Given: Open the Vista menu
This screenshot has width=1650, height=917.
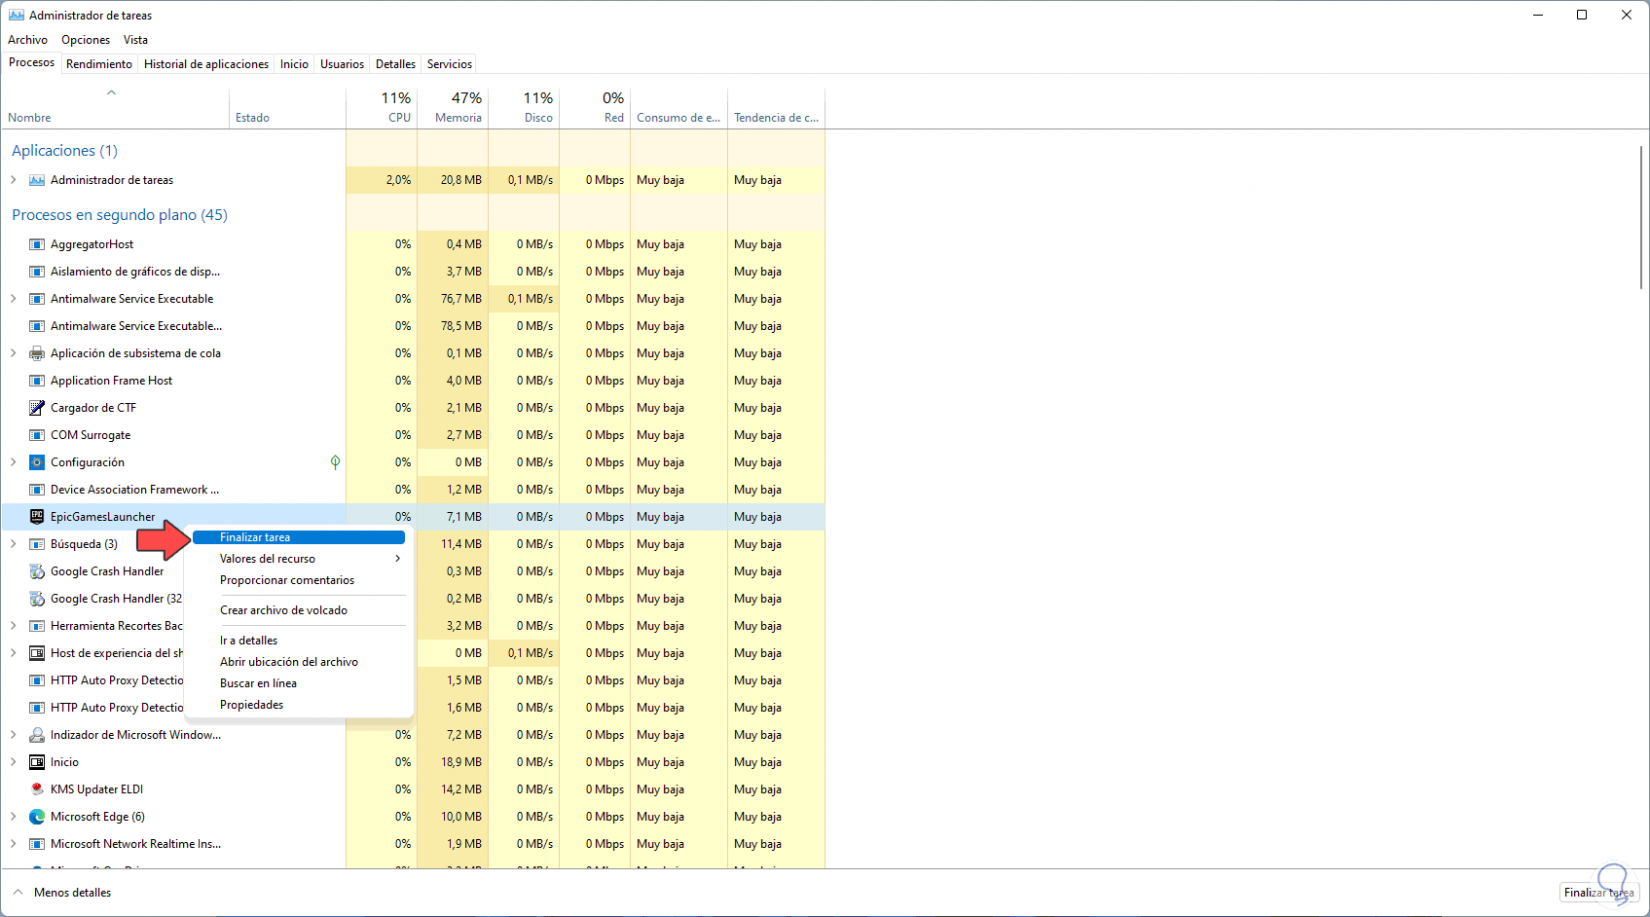Looking at the screenshot, I should pos(136,40).
